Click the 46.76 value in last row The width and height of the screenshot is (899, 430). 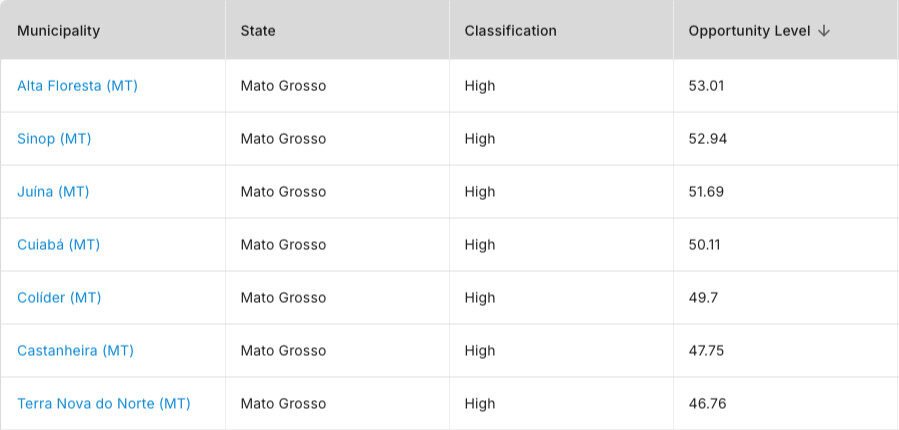tap(707, 404)
